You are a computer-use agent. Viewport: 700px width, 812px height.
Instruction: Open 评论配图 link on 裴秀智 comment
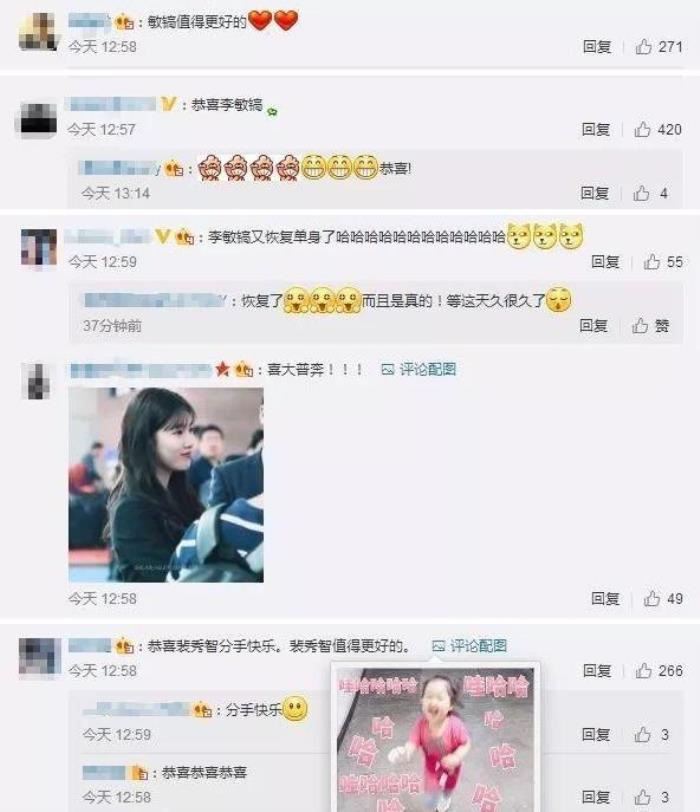tap(469, 646)
